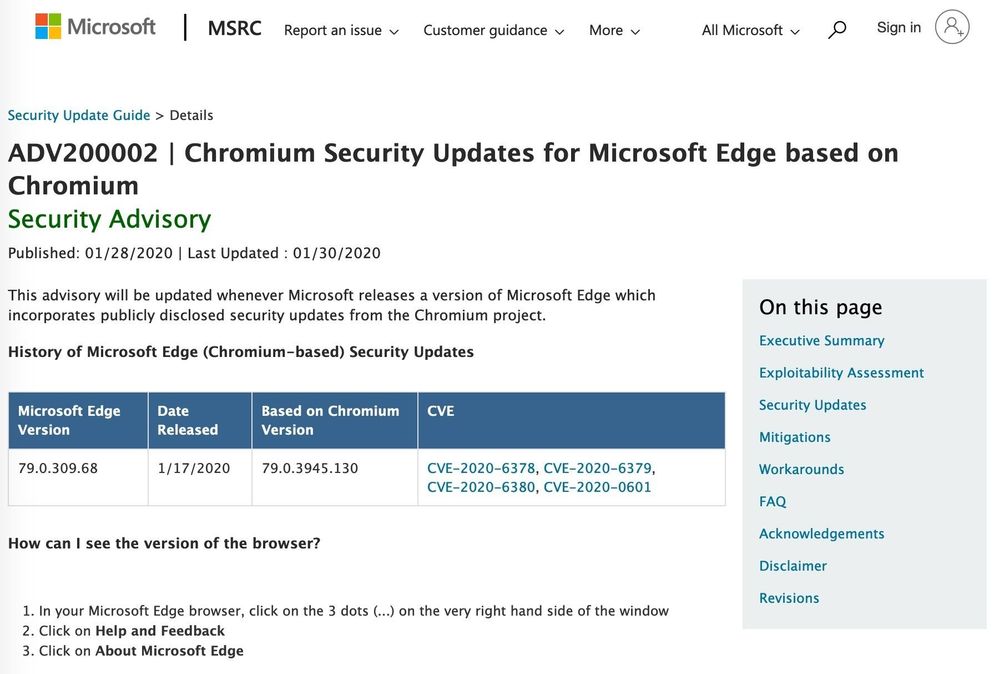
Task: Click the Microsoft logo
Action: click(95, 27)
